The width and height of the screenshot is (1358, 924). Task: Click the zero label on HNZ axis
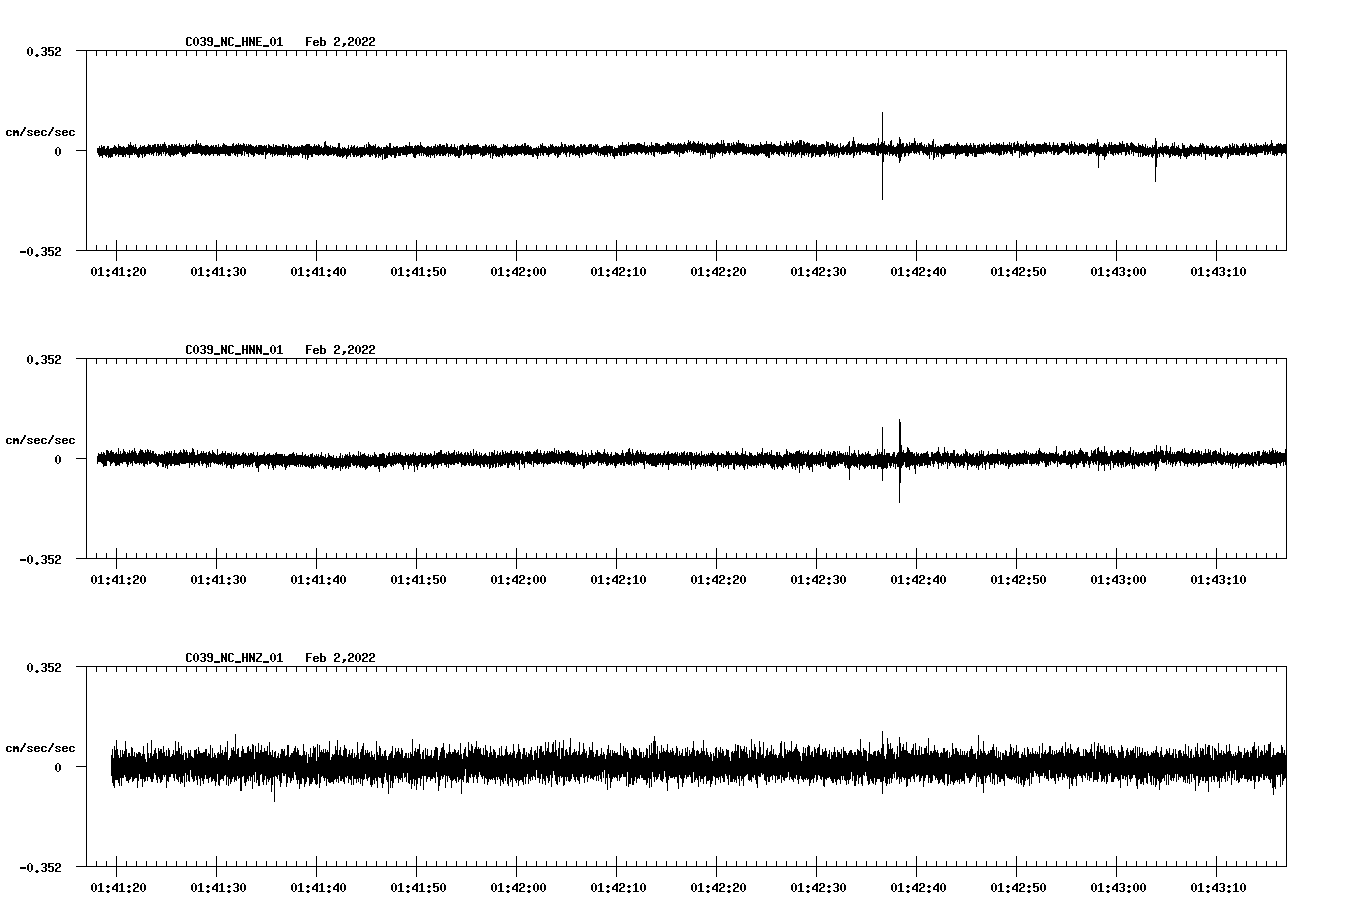pyautogui.click(x=57, y=767)
